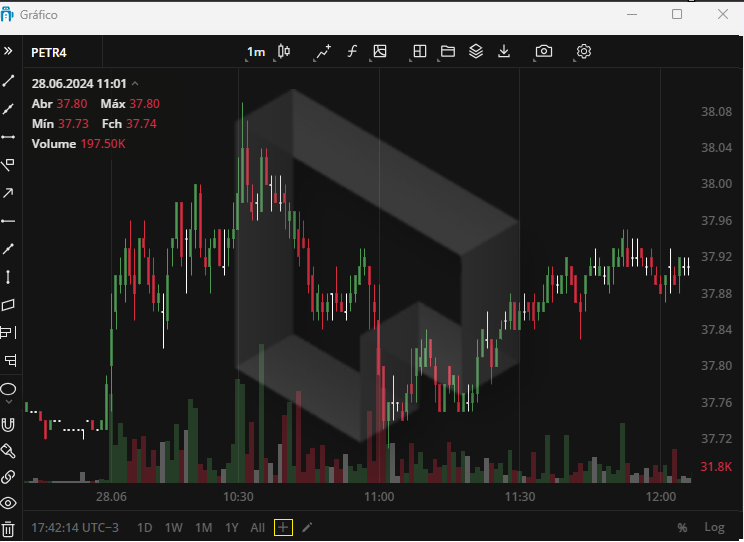This screenshot has height=542, width=744.
Task: Select the All range button
Action: tap(258, 528)
